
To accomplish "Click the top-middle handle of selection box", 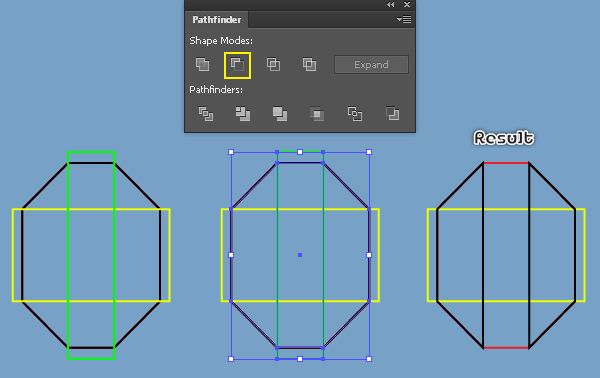I will (x=300, y=152).
